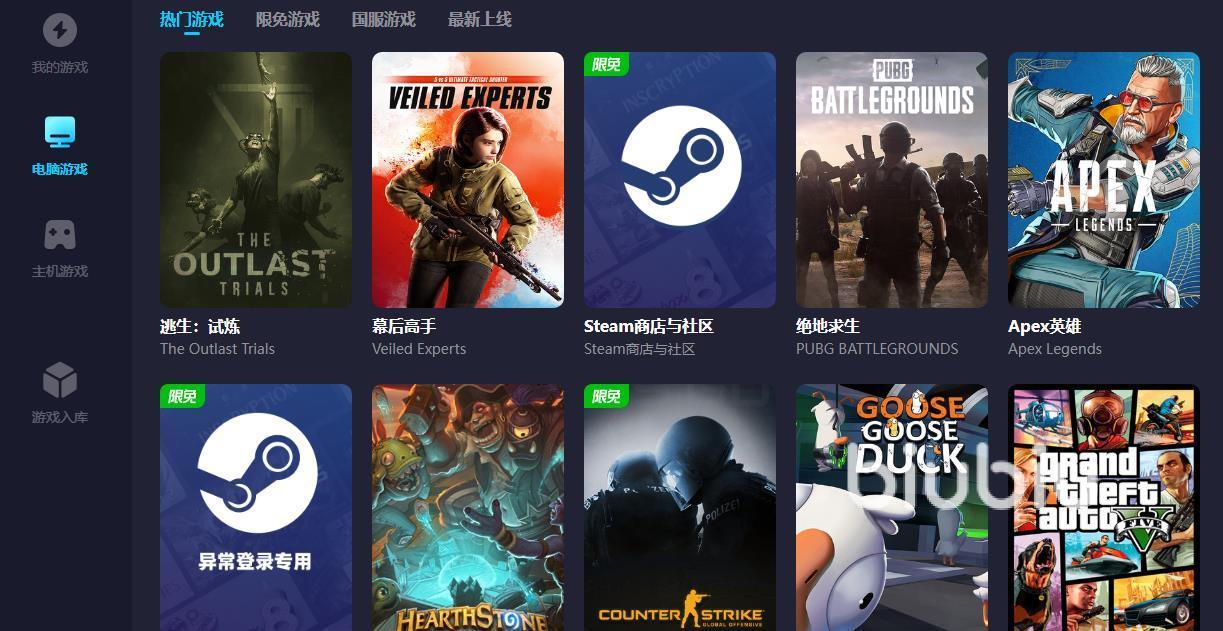Switch to the 热门游戏 tab

click(192, 19)
